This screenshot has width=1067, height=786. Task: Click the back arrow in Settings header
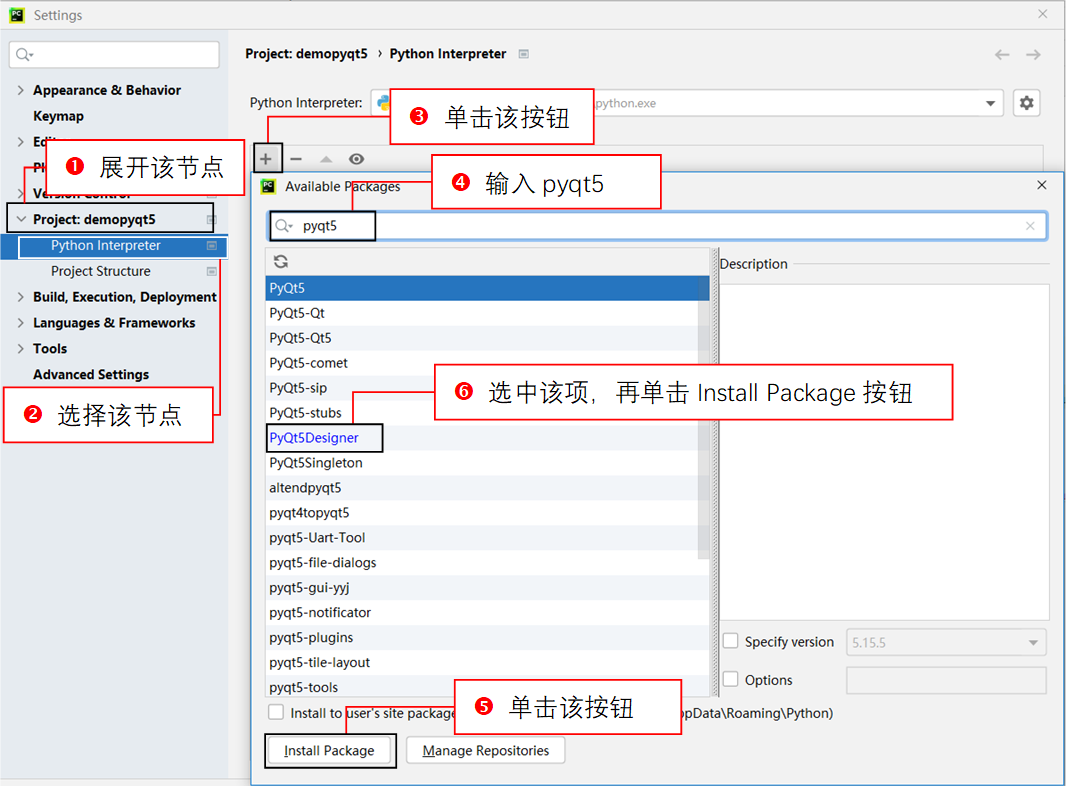coord(1002,54)
